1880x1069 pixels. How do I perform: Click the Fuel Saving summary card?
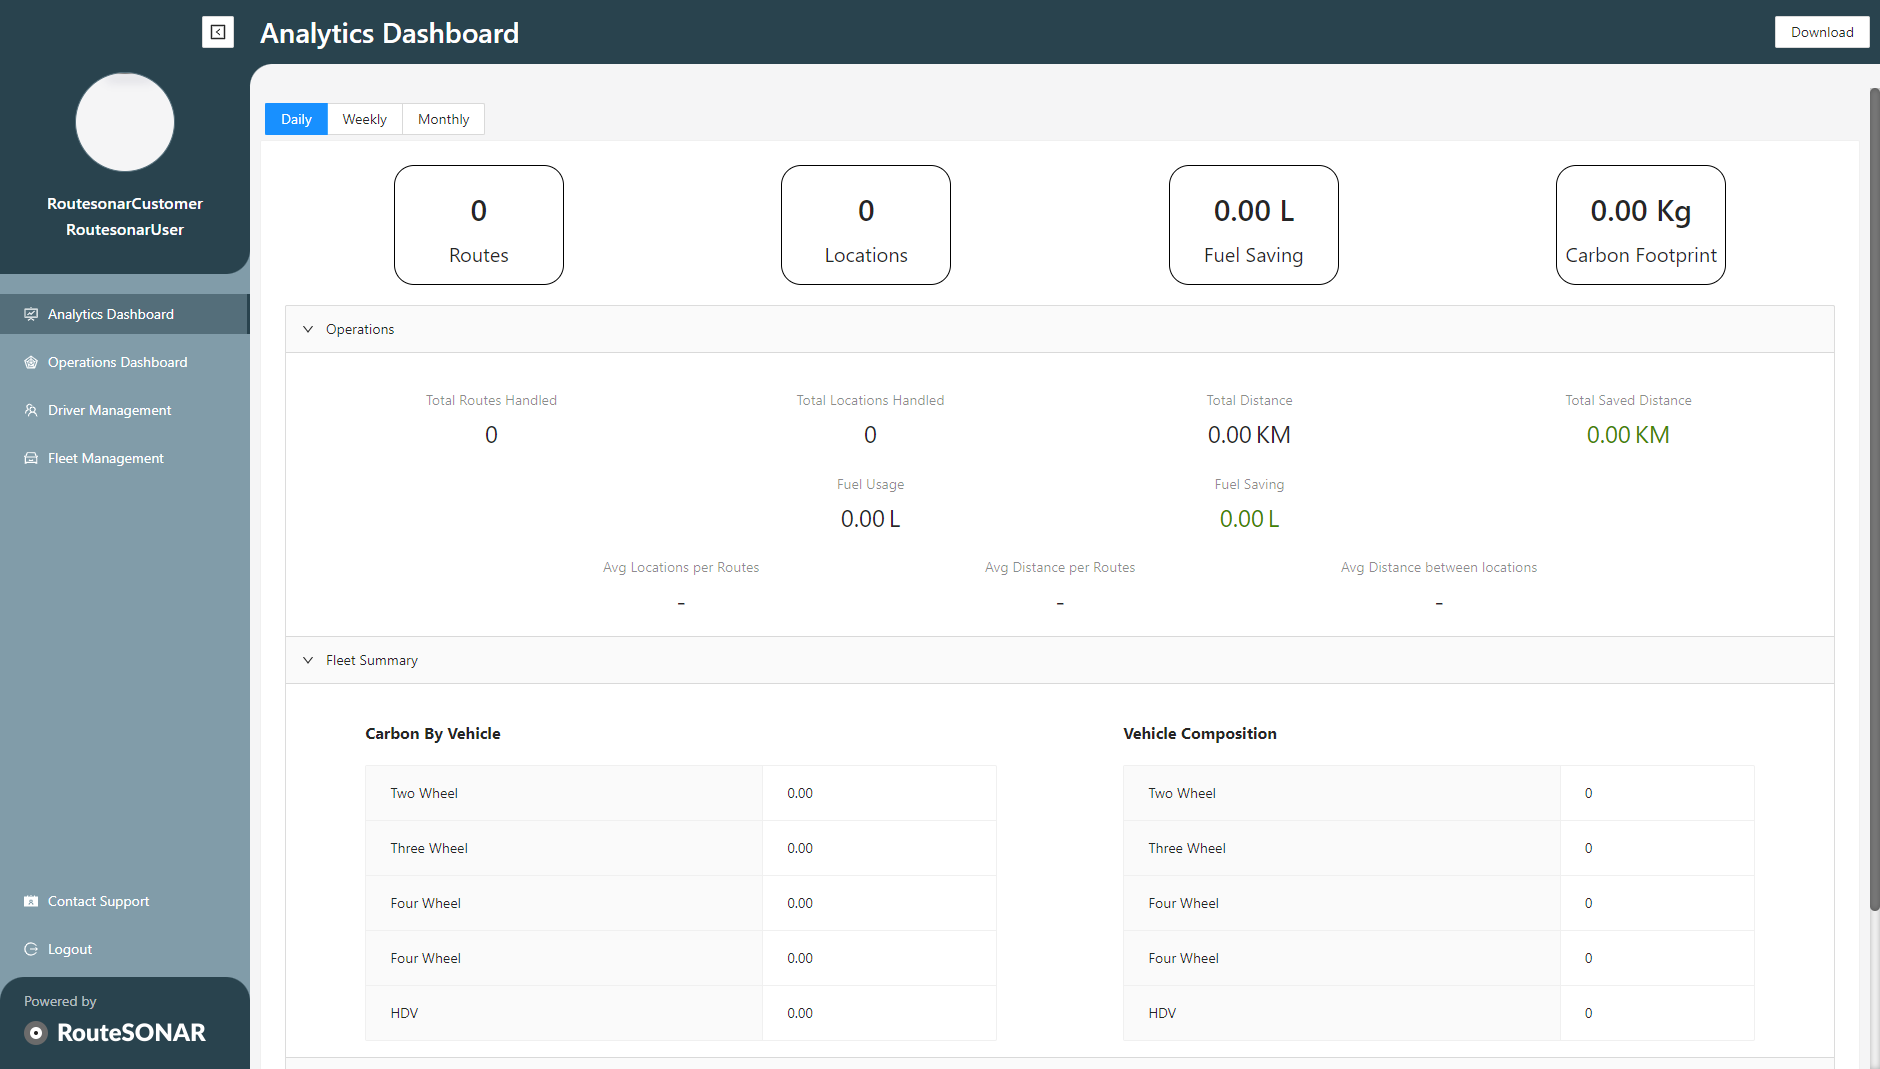[1254, 225]
